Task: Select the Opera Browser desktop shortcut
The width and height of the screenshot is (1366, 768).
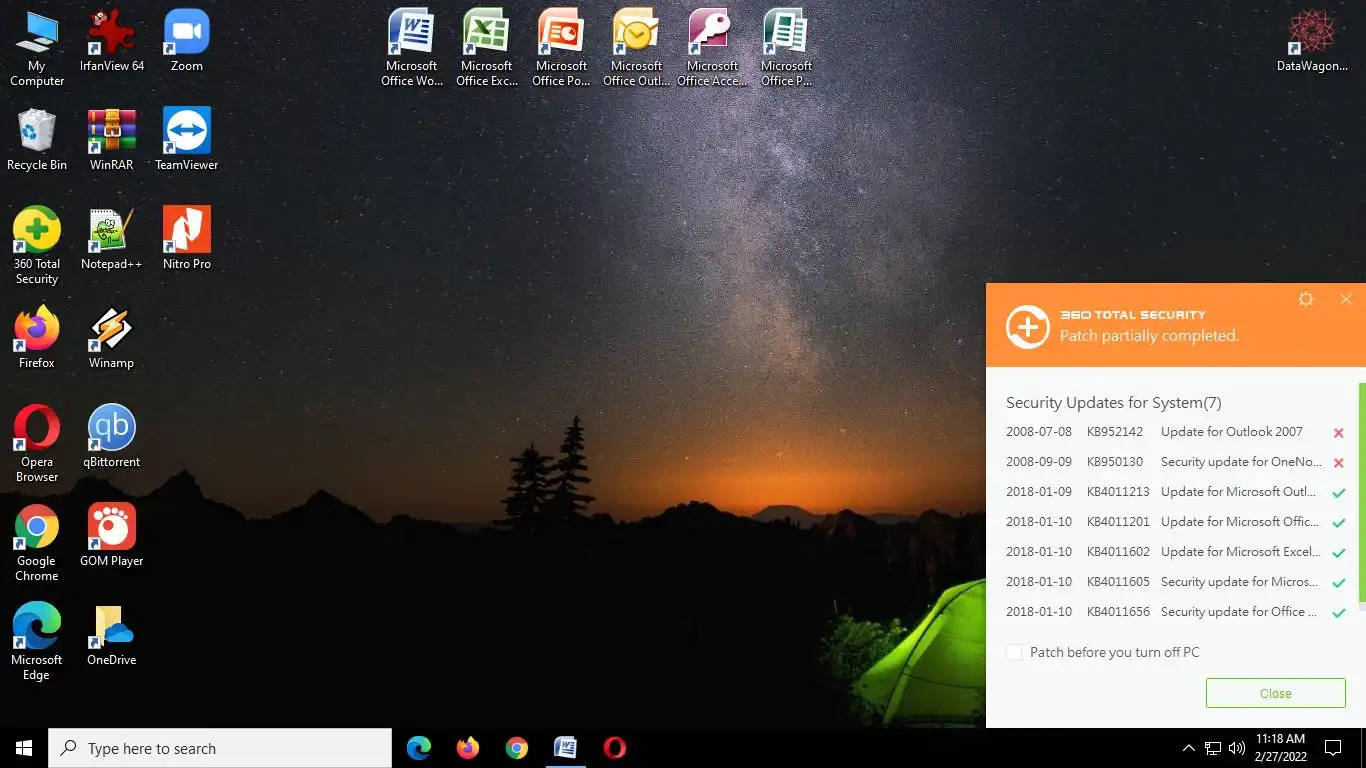Action: [37, 443]
